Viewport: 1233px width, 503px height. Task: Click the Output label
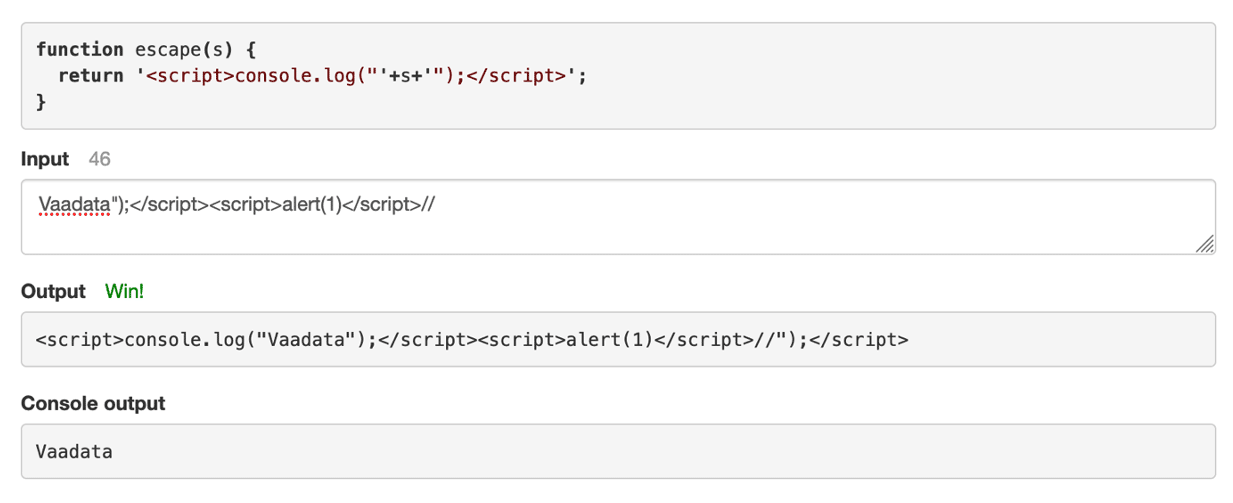point(53,291)
